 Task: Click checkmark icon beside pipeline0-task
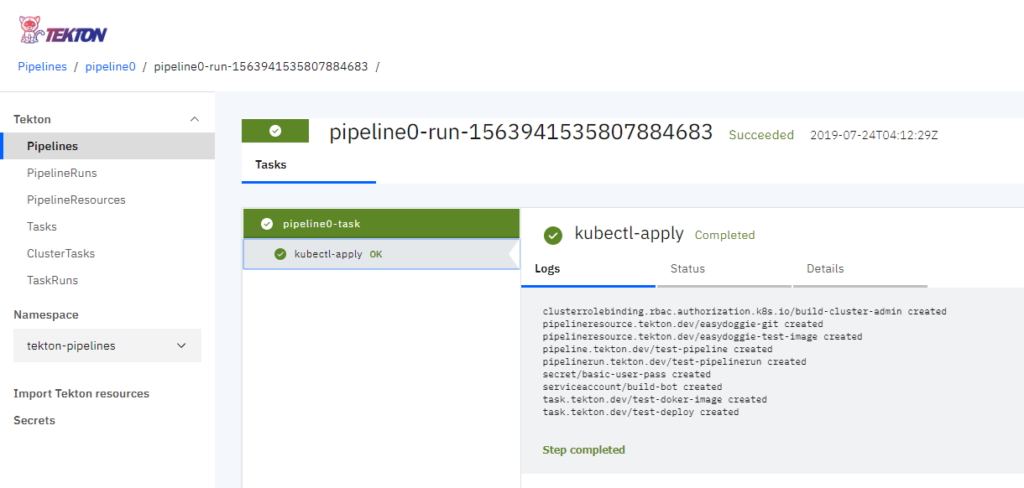266,224
